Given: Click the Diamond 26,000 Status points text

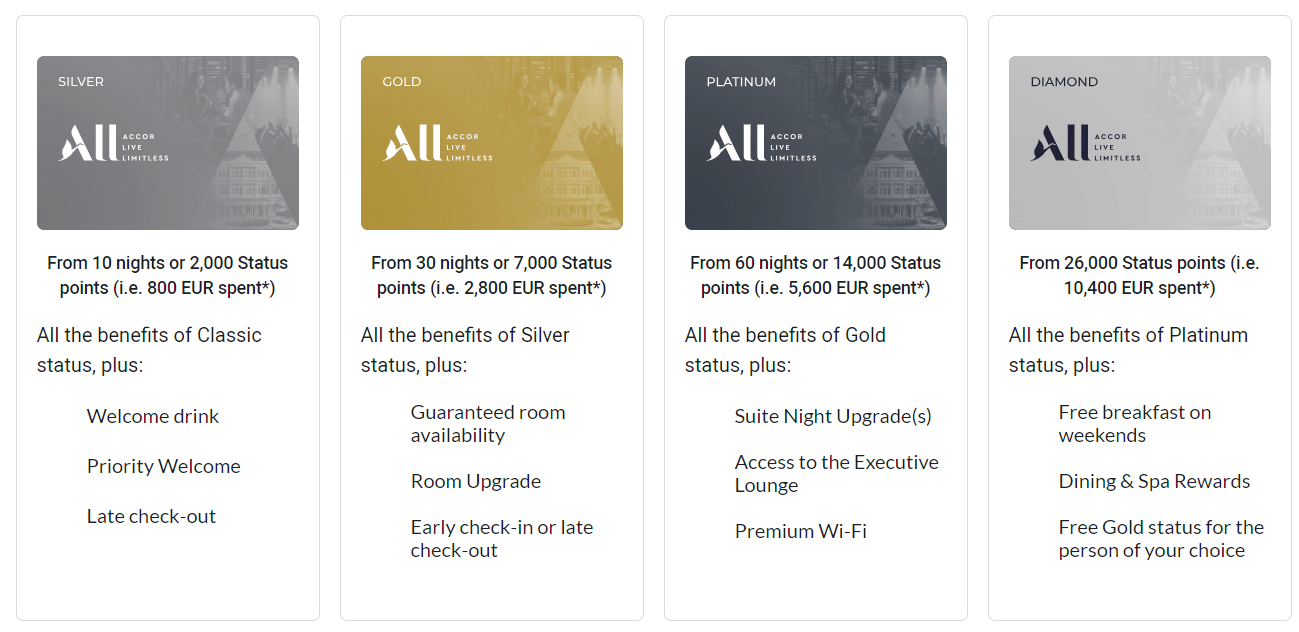Looking at the screenshot, I should (x=1139, y=275).
